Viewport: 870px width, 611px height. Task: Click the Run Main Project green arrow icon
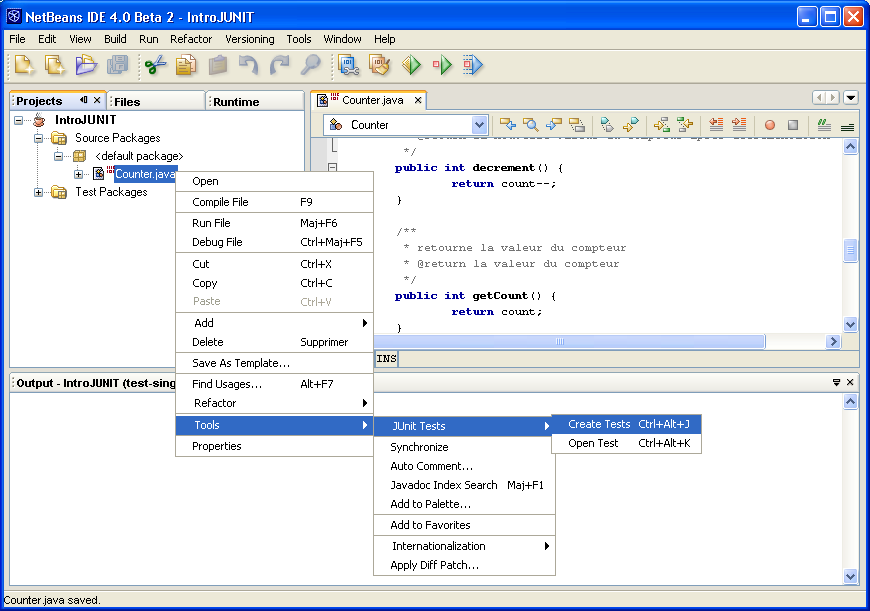click(x=411, y=65)
